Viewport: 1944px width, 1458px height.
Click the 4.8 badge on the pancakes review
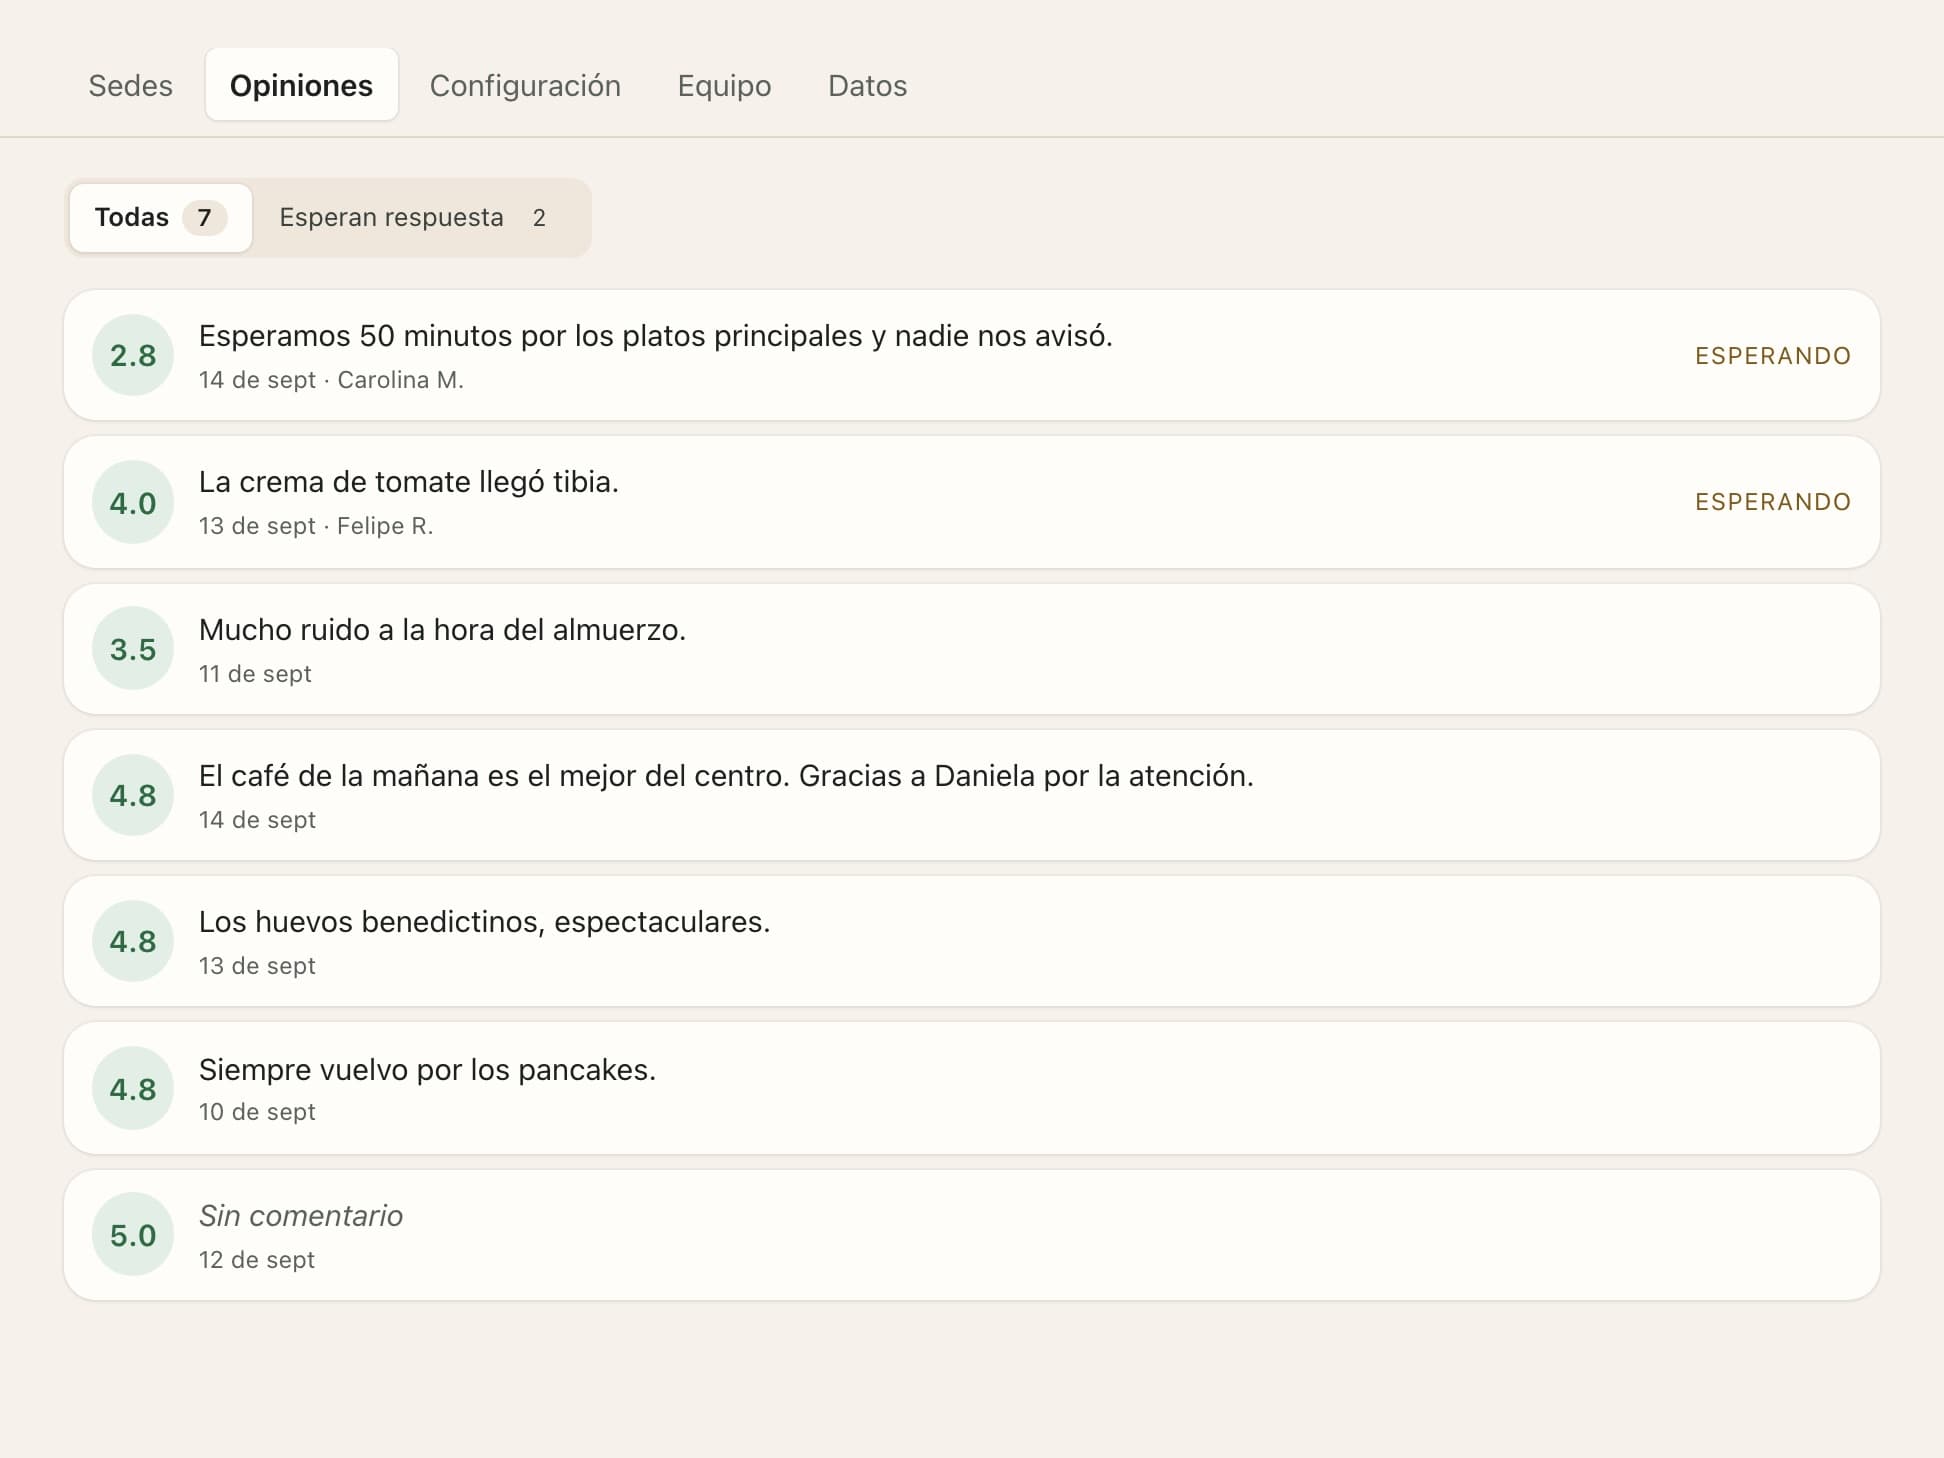click(x=133, y=1089)
